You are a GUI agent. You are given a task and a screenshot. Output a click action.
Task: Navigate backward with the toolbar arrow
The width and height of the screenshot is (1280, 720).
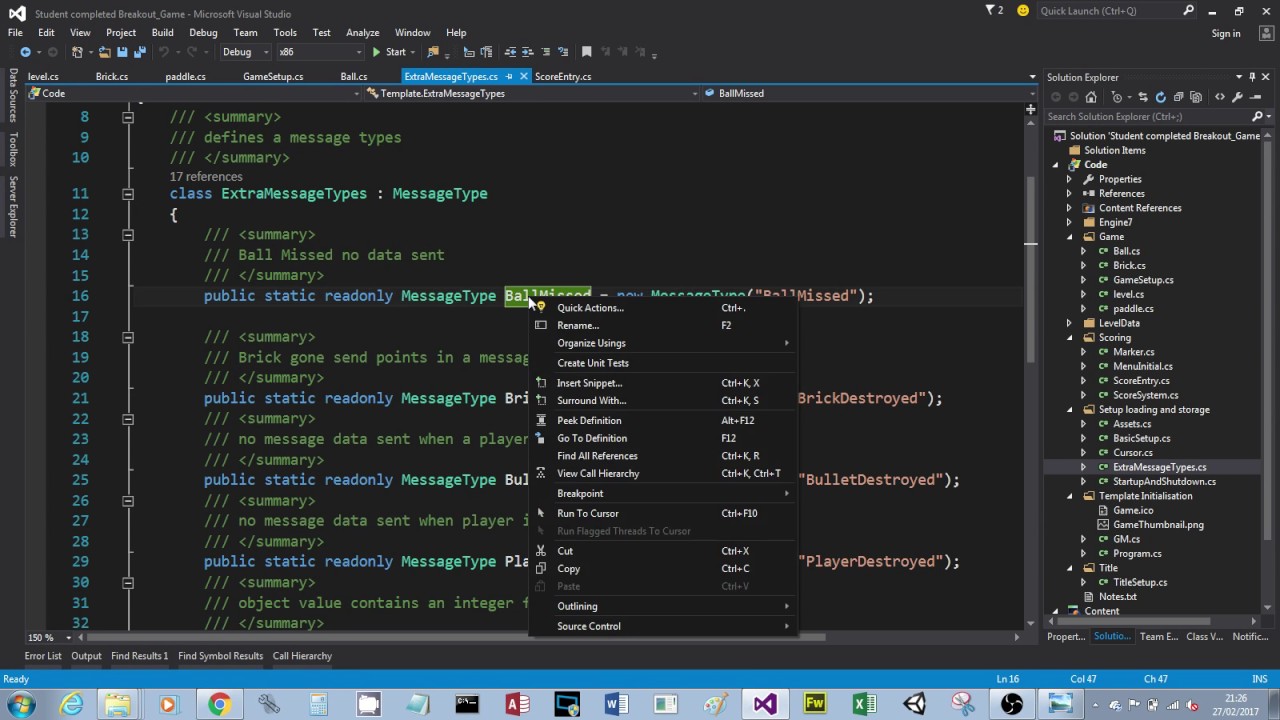click(25, 52)
